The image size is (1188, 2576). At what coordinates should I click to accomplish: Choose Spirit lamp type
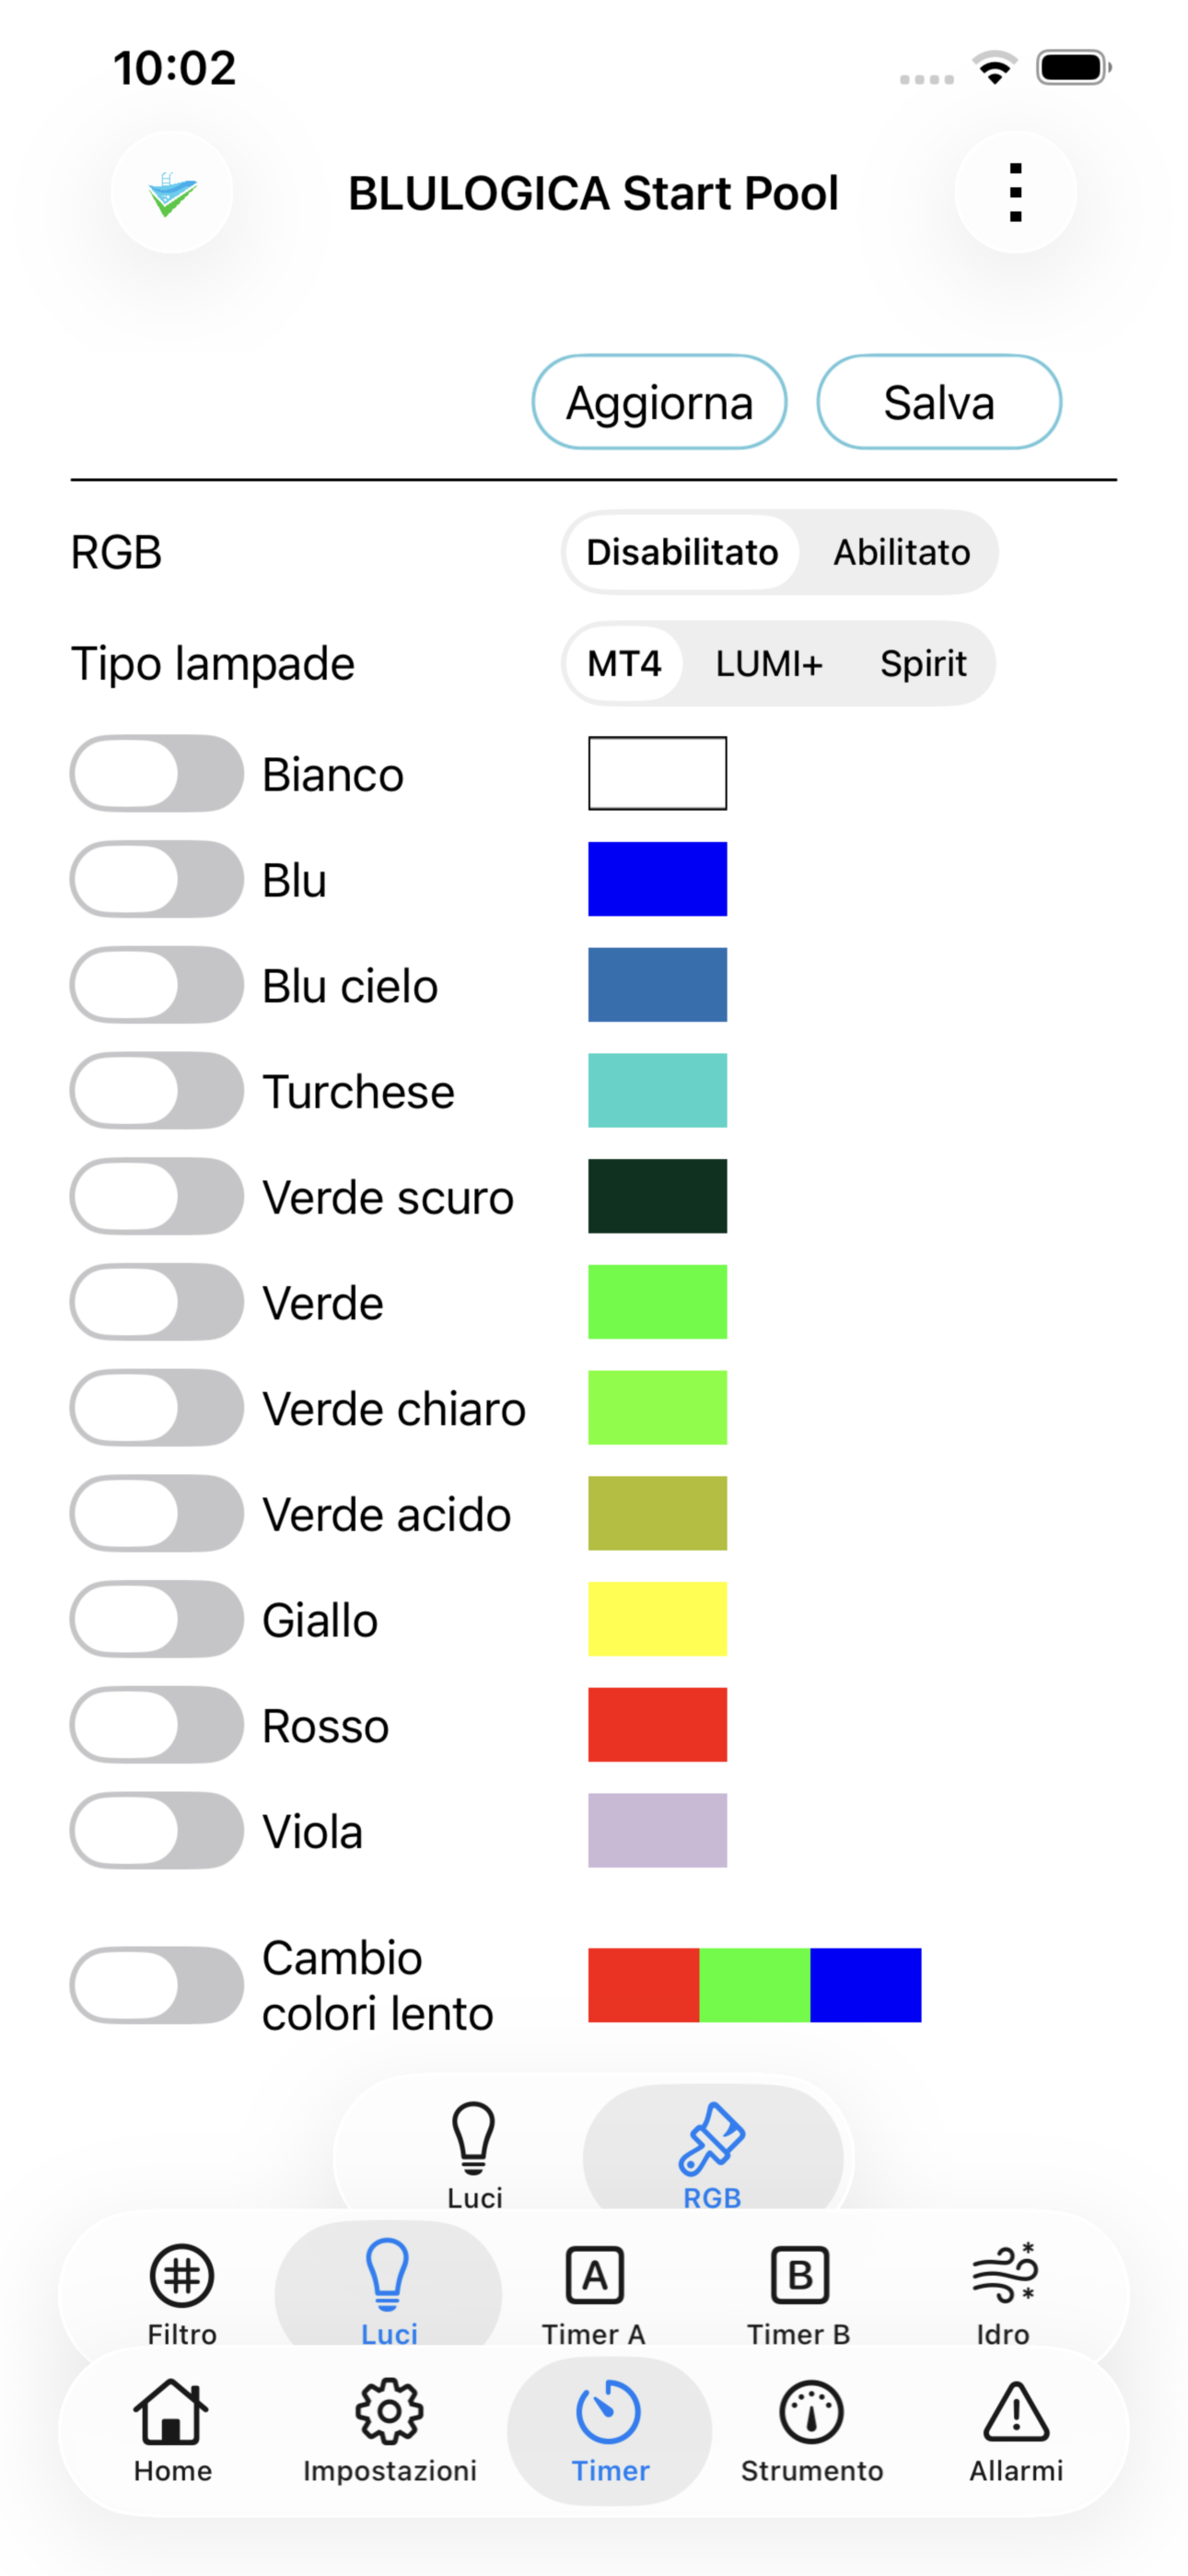point(923,663)
